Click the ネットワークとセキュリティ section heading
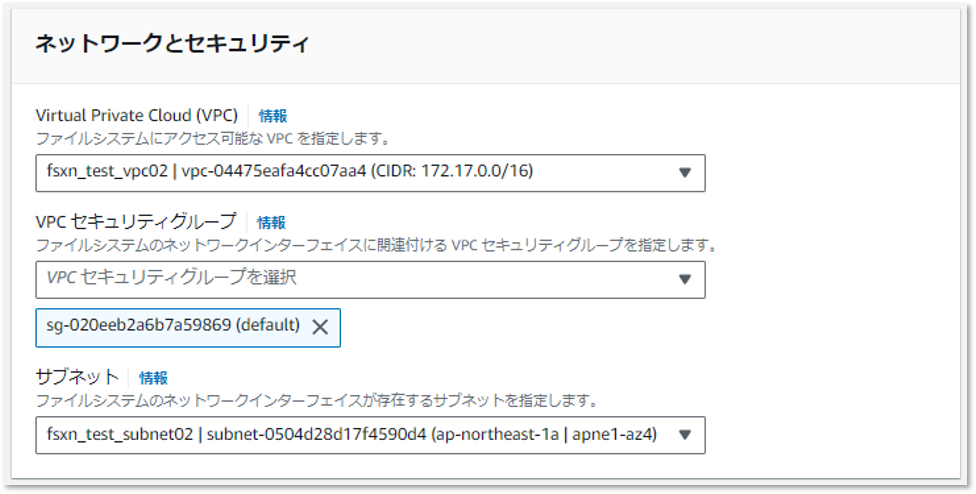The width and height of the screenshot is (976, 494). tap(172, 44)
